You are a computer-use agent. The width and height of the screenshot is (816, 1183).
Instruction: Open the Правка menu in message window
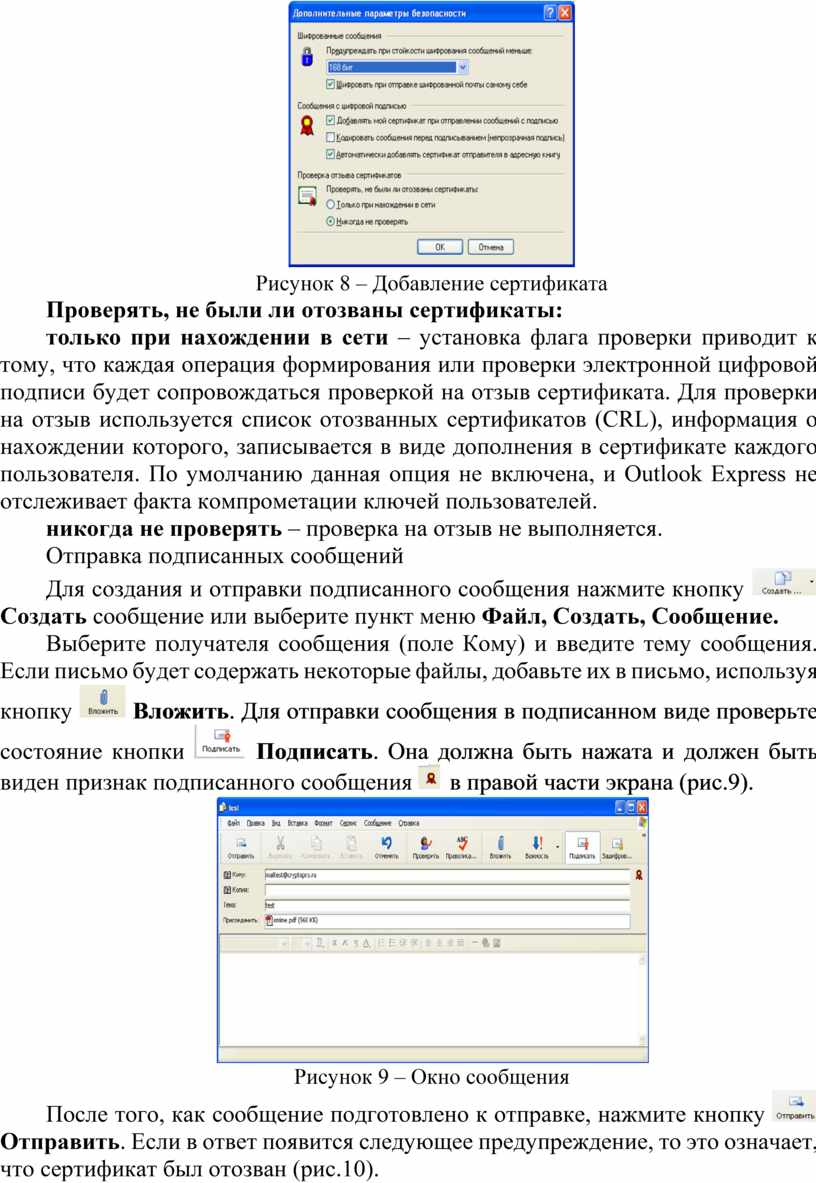[256, 823]
